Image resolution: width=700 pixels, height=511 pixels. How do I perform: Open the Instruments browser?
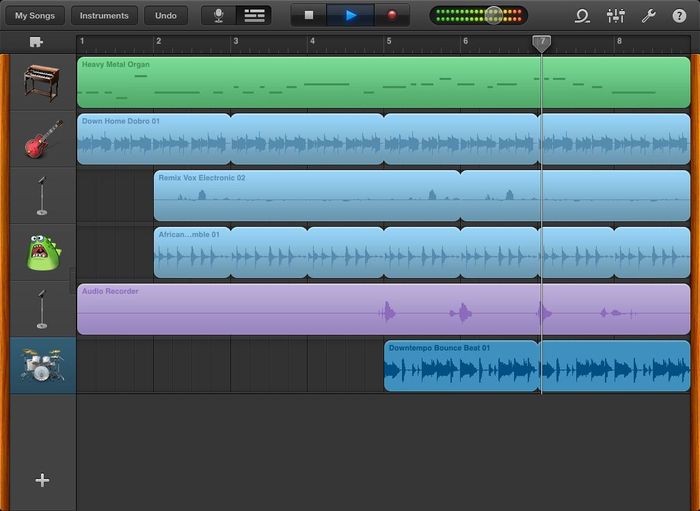[104, 16]
